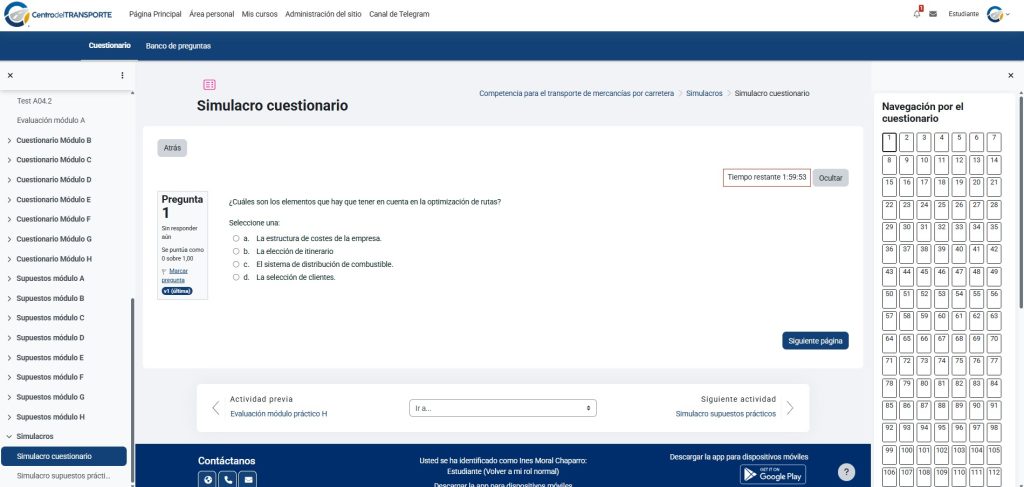
Task: Open the user avatar menu
Action: (x=999, y=14)
